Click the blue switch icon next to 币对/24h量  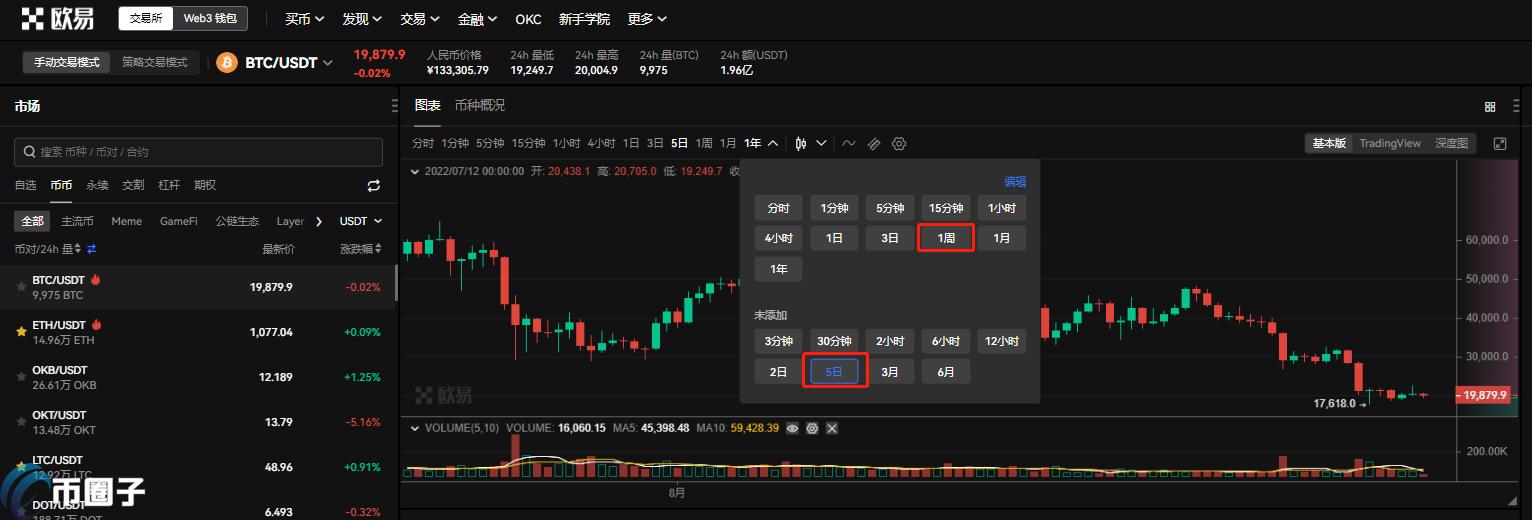coord(91,249)
